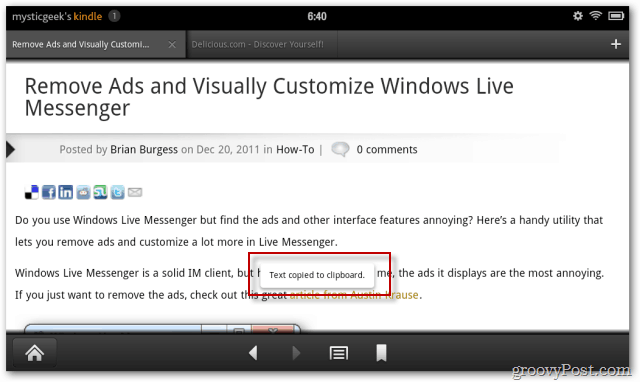Tap the speech bubble comments icon
Viewport: 640px width, 382px height.
pyautogui.click(x=340, y=149)
